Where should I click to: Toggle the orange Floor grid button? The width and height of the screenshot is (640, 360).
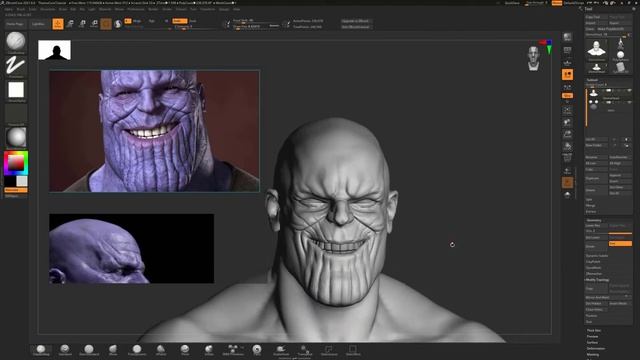pos(567,75)
